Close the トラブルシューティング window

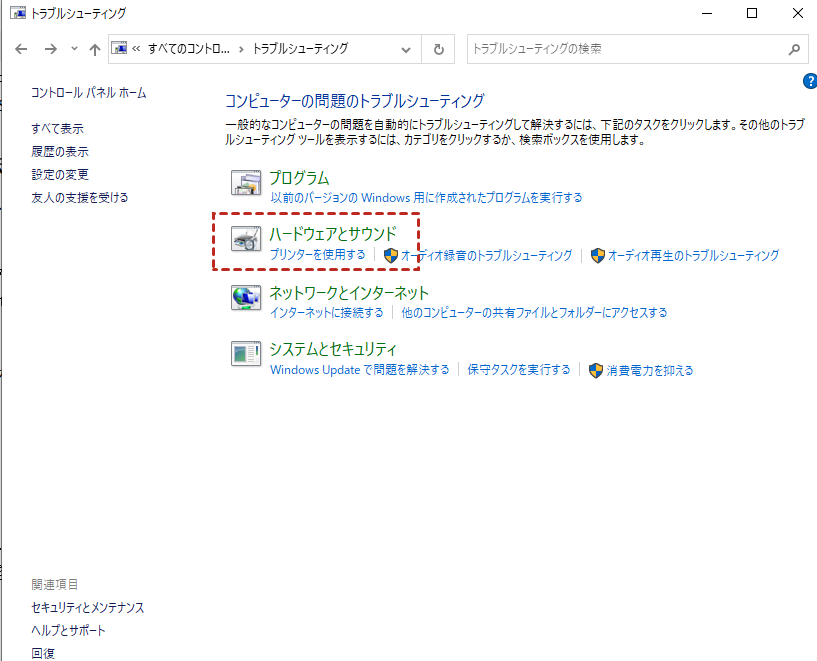click(798, 13)
